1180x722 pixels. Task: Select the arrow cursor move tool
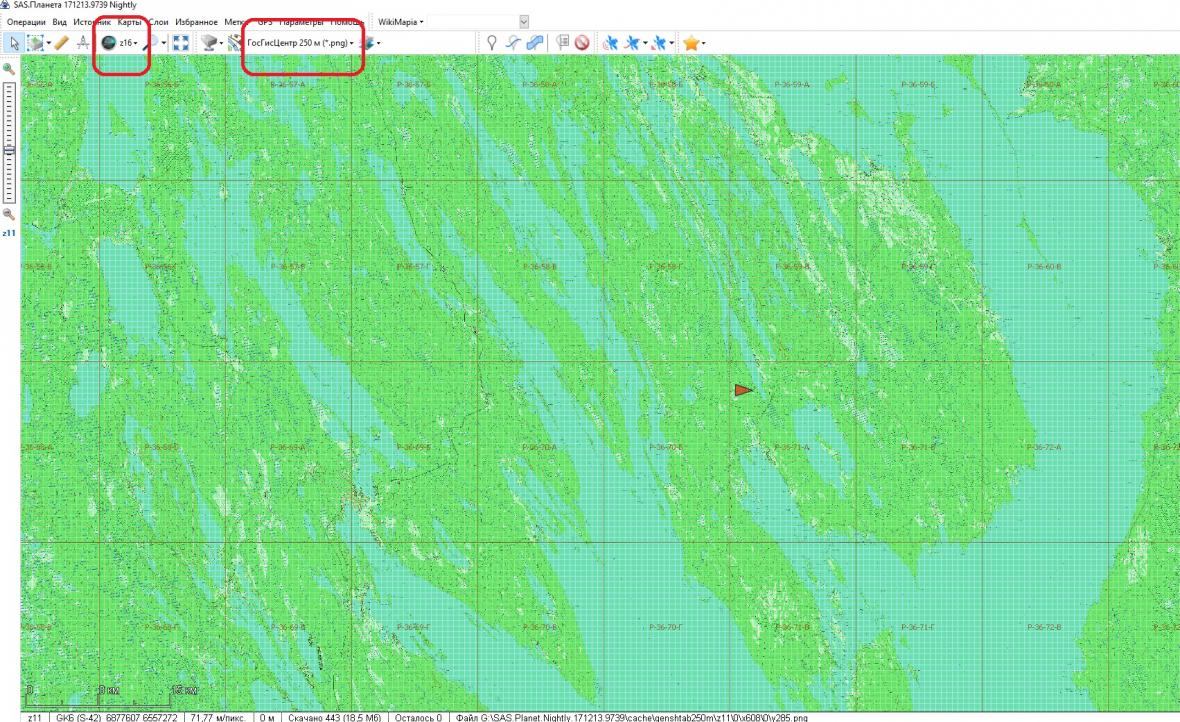click(15, 43)
